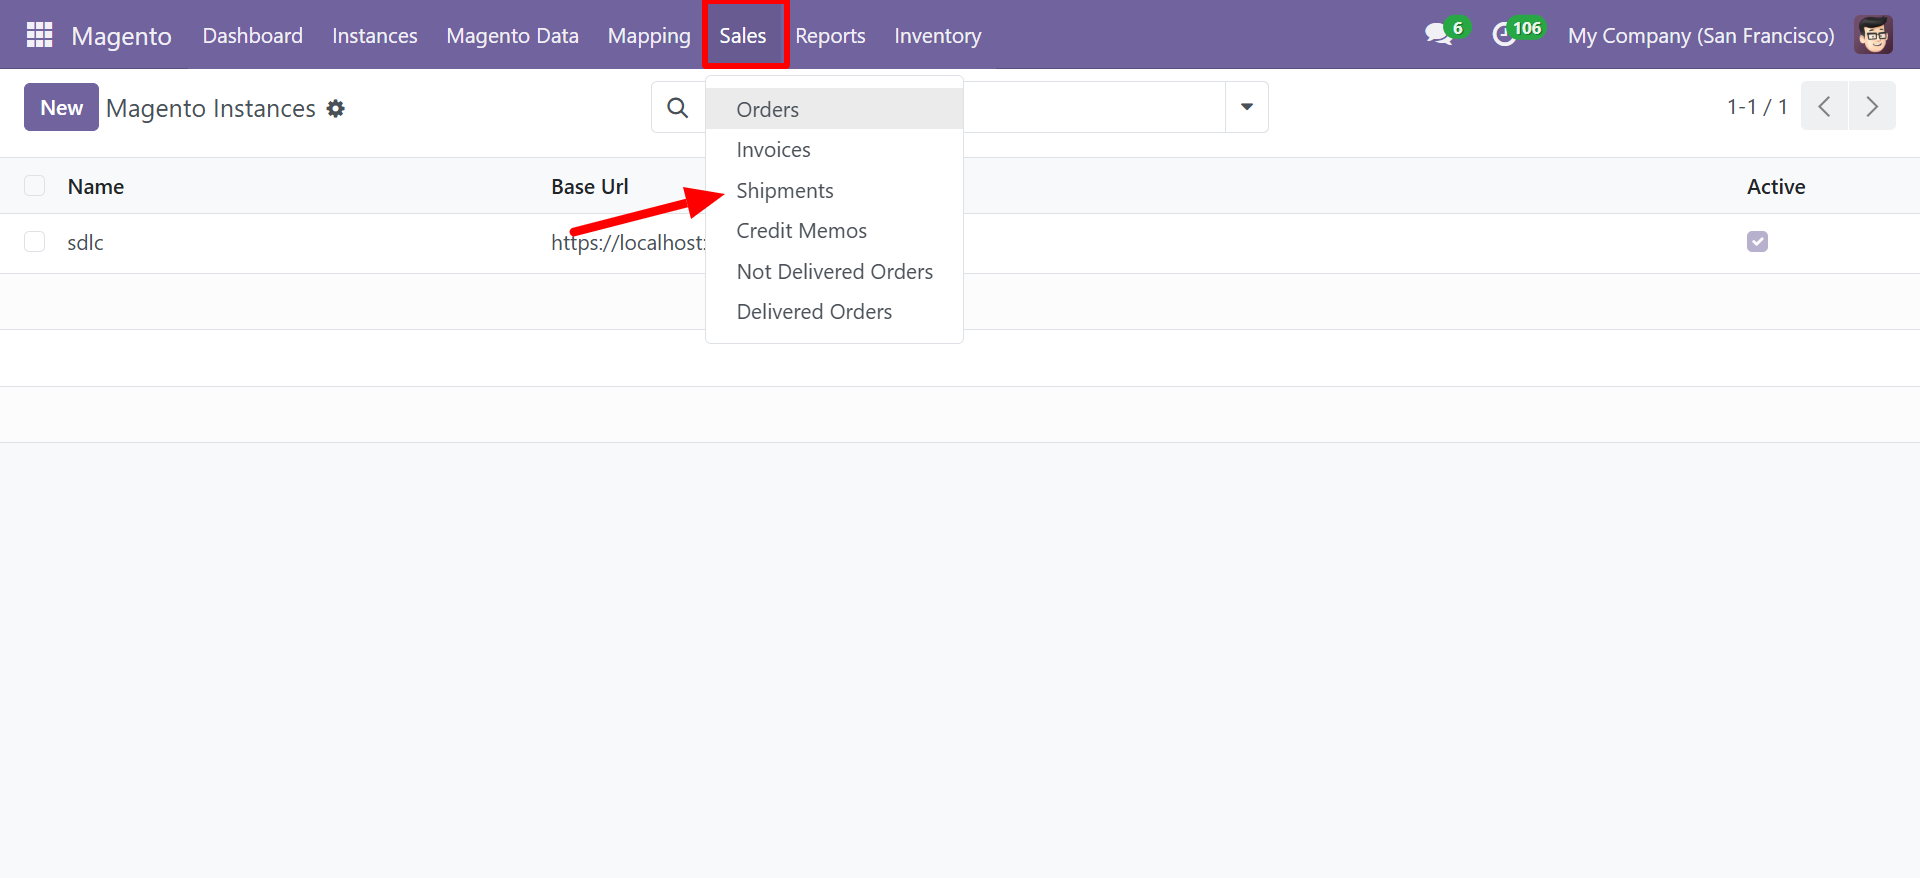Image resolution: width=1920 pixels, height=878 pixels.
Task: Open the Inventory menu
Action: (938, 35)
